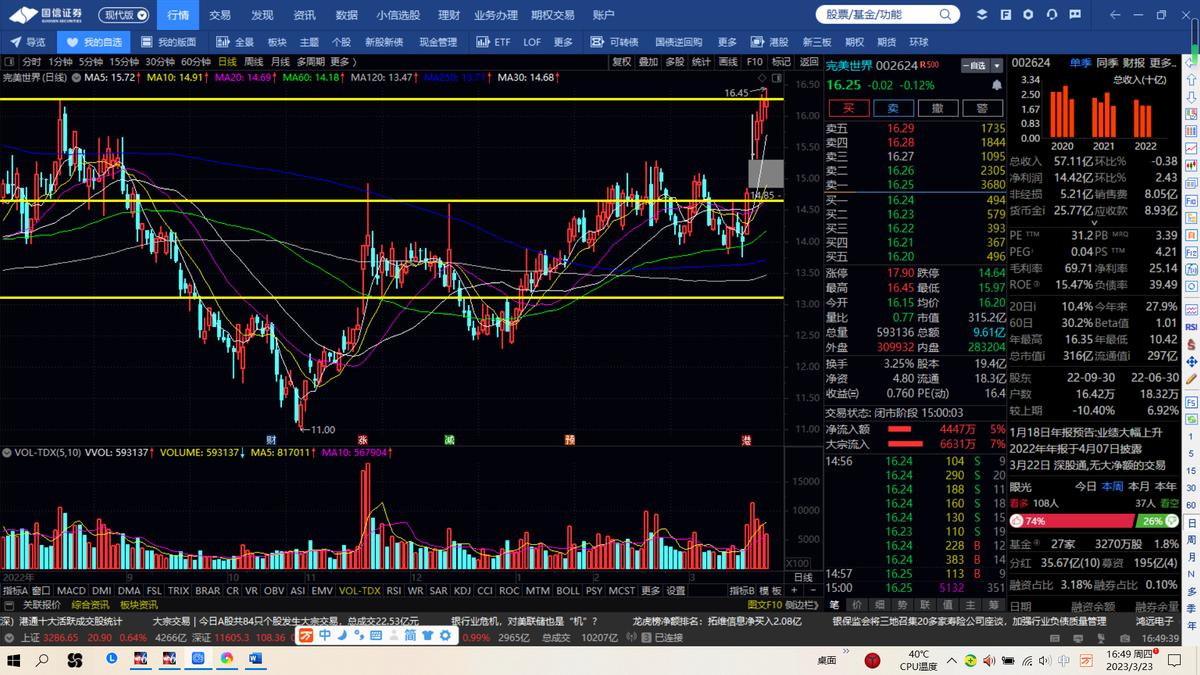Open the 画线 drawing tool
Image resolution: width=1200 pixels, height=675 pixels.
point(728,62)
